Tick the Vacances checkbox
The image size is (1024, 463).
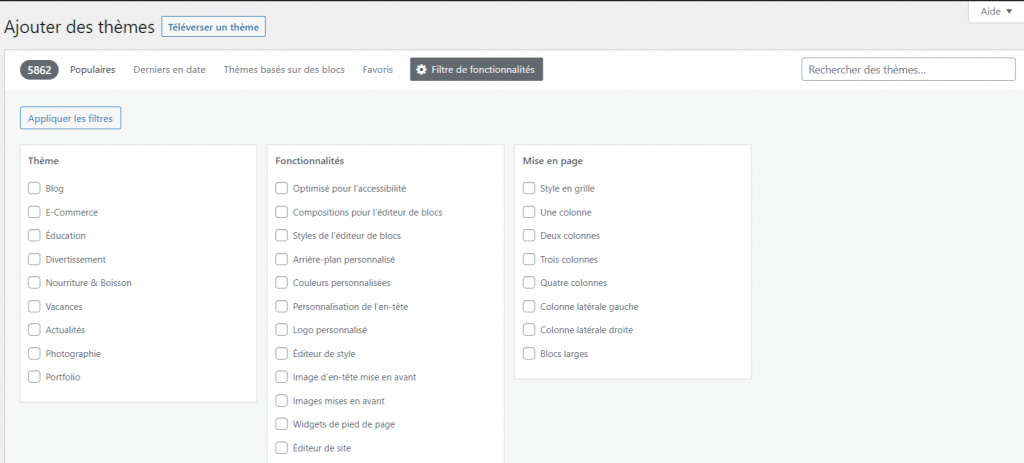(x=34, y=306)
